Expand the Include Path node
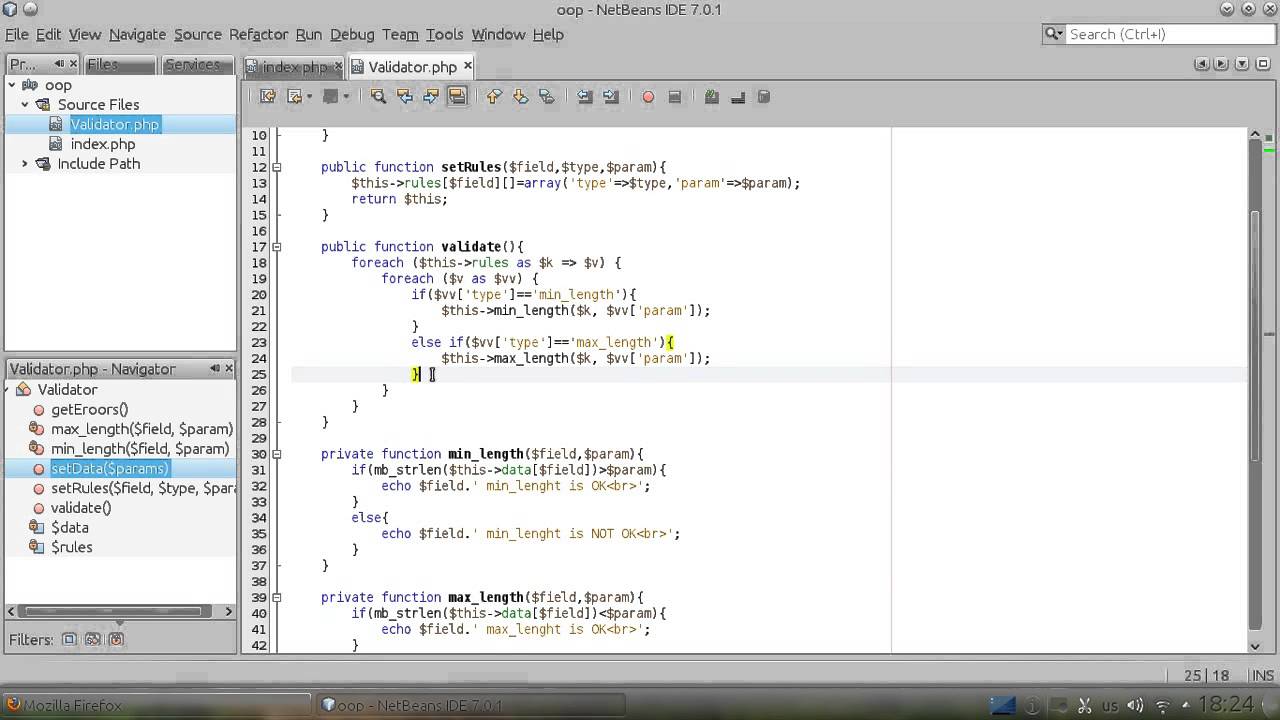 pyautogui.click(x=24, y=164)
